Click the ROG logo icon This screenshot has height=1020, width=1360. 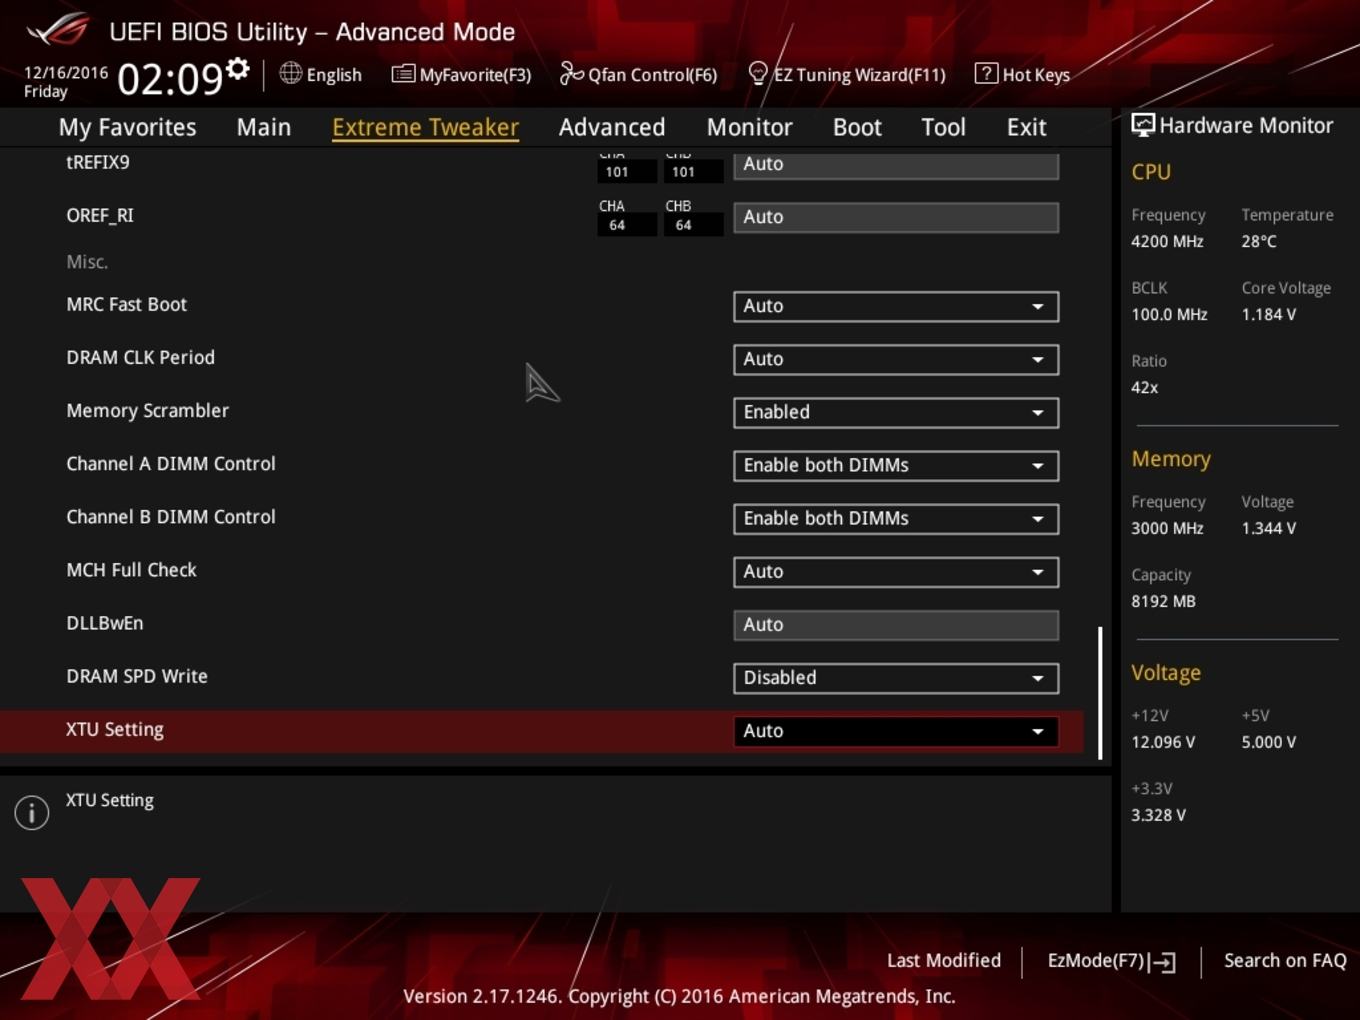58,29
